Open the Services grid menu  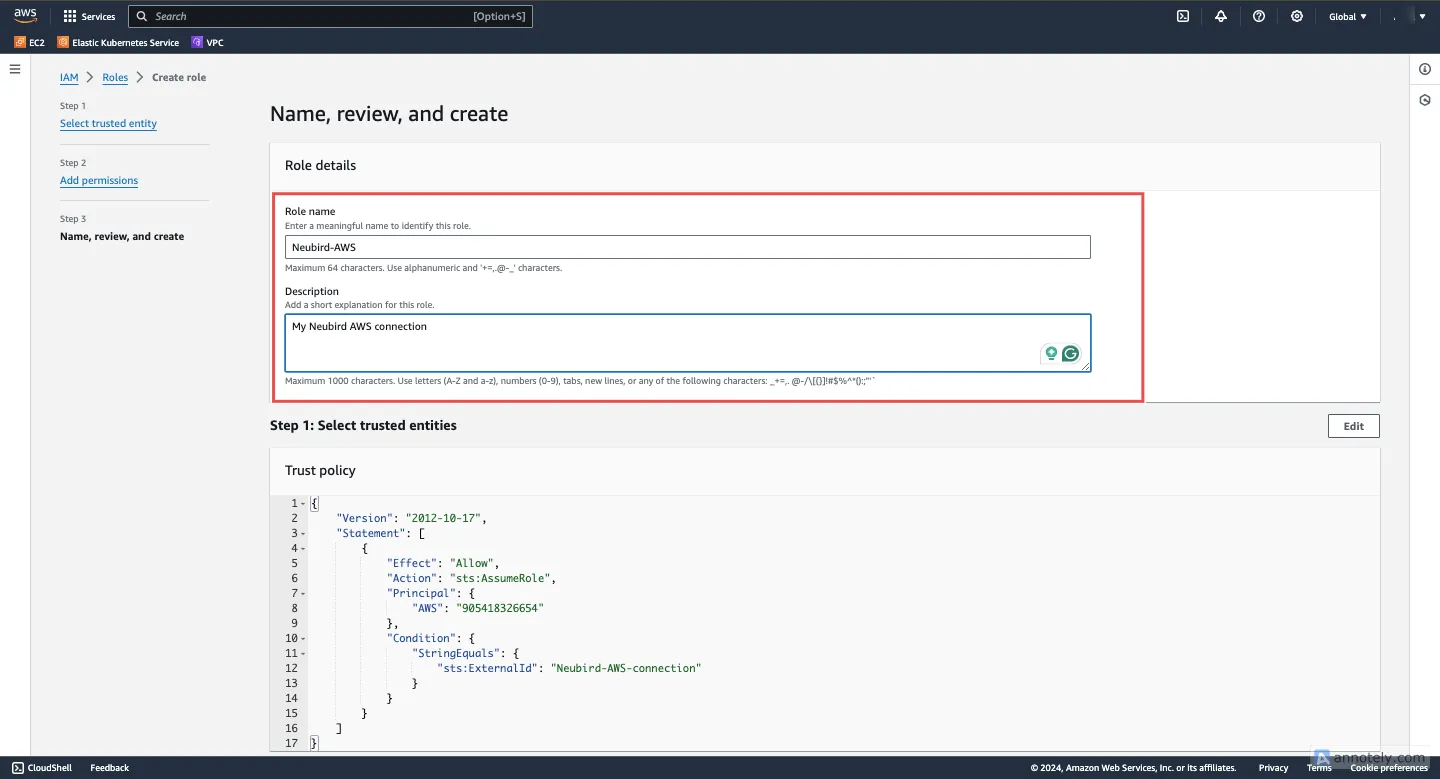click(89, 16)
